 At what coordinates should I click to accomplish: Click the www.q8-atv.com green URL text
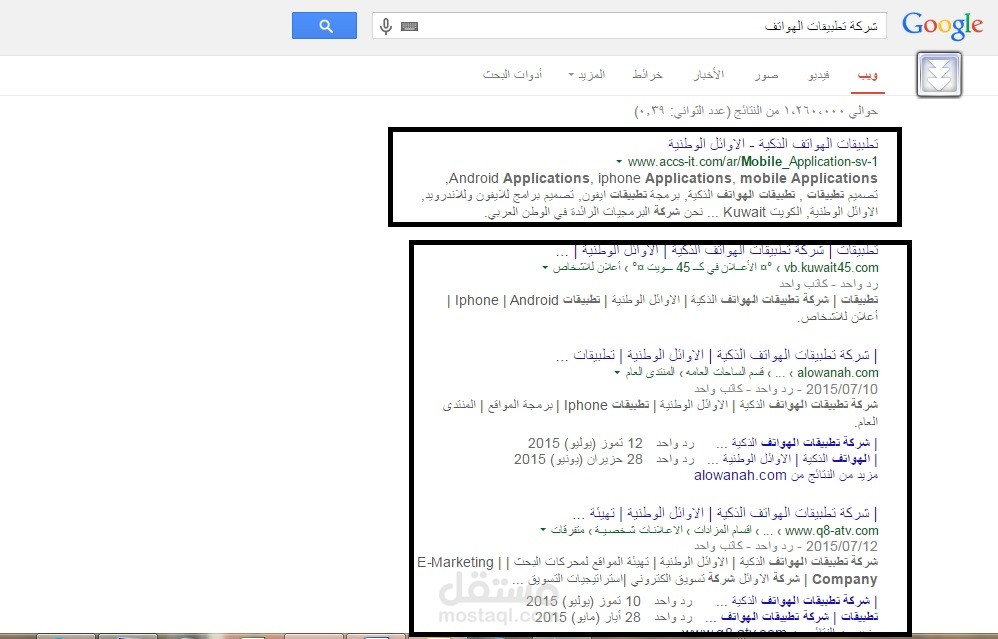click(x=831, y=530)
